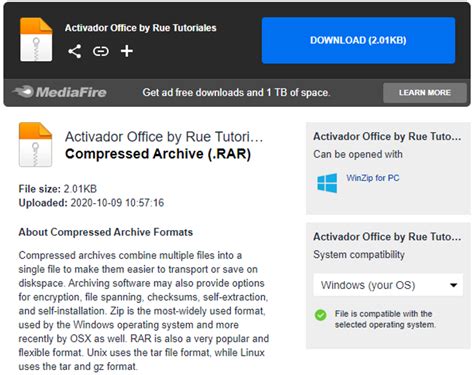474x375 pixels.
Task: Click the Uploaded date 2020-10-09 text
Action: click(x=91, y=203)
